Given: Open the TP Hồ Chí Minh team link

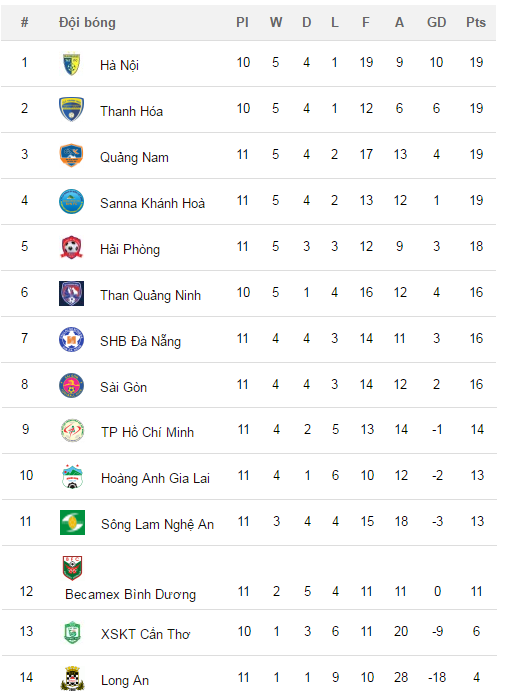Looking at the screenshot, I should tap(148, 432).
